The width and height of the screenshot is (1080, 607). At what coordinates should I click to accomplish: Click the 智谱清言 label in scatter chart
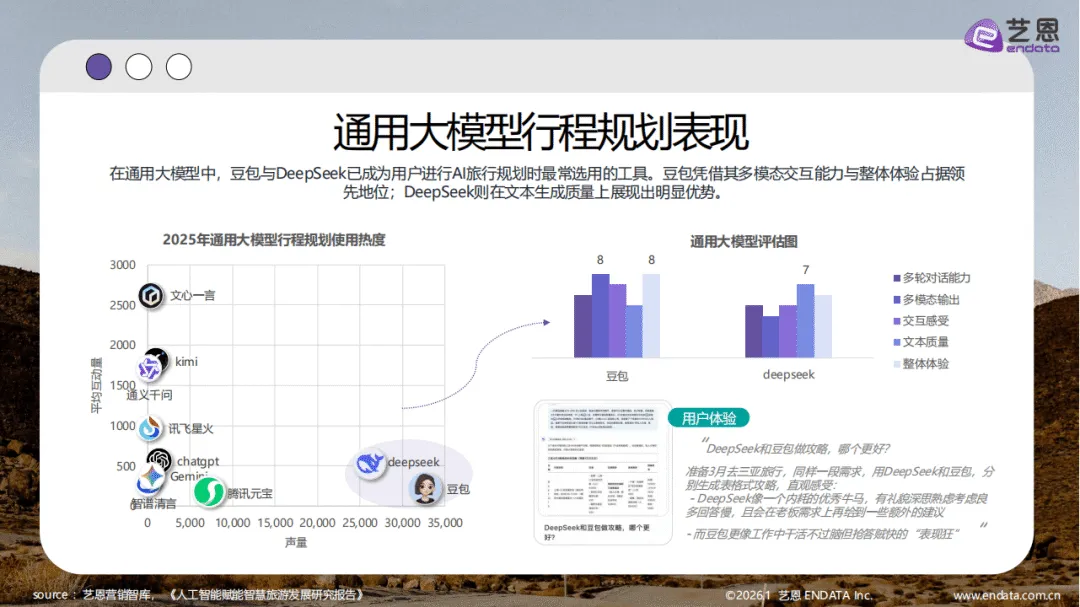coord(154,504)
